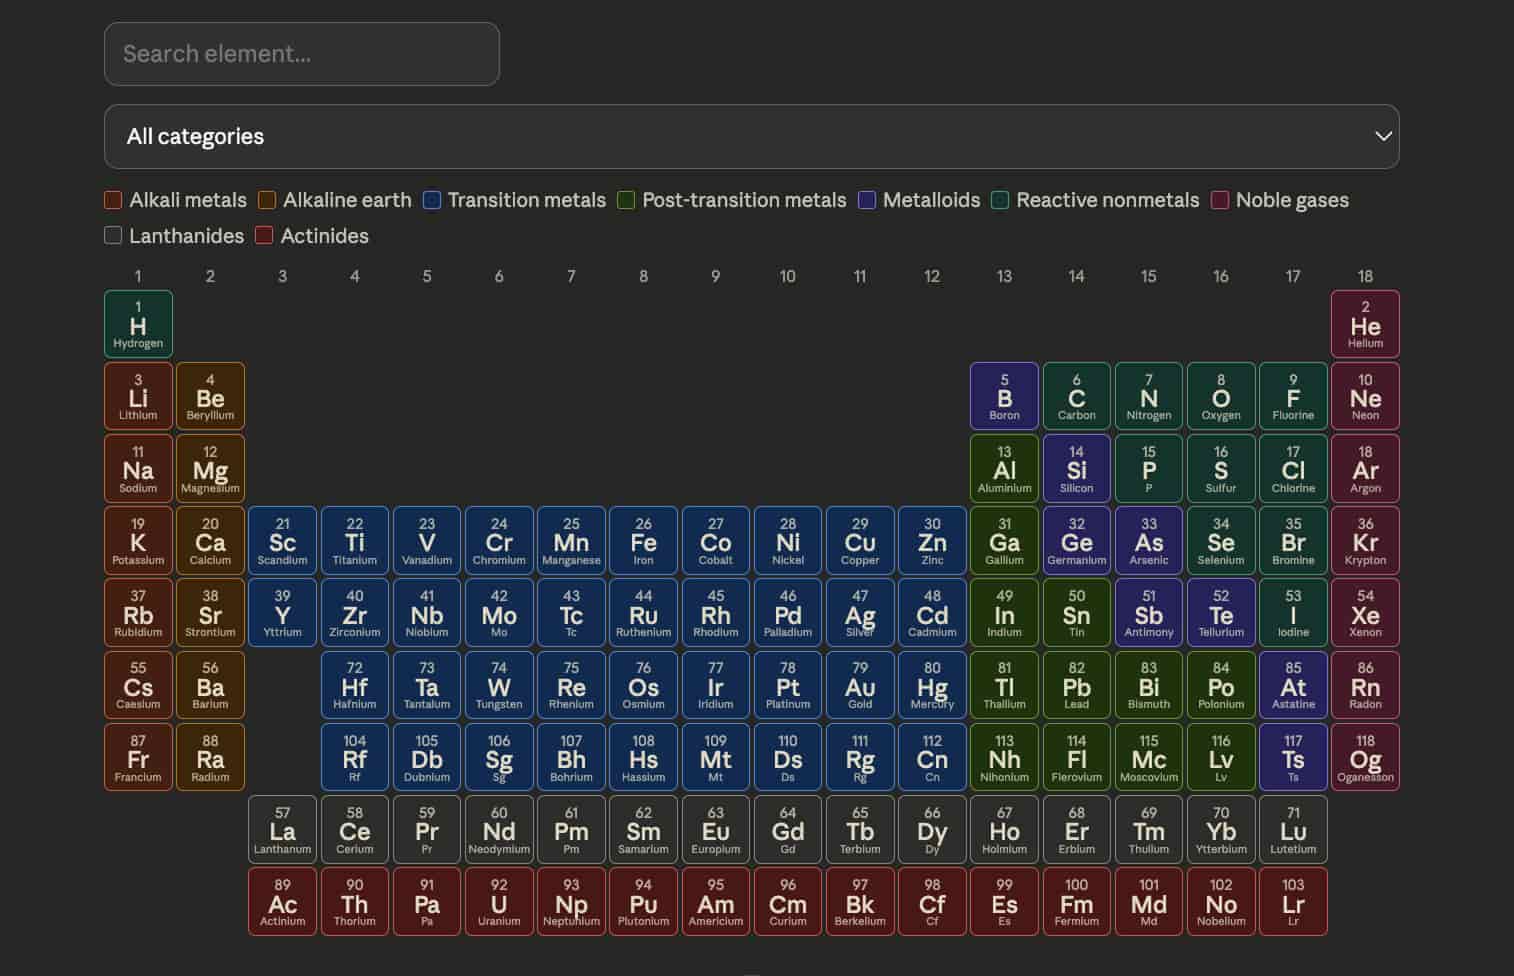Image resolution: width=1514 pixels, height=976 pixels.
Task: Click the Transition metals legend label
Action: pyautogui.click(x=526, y=200)
